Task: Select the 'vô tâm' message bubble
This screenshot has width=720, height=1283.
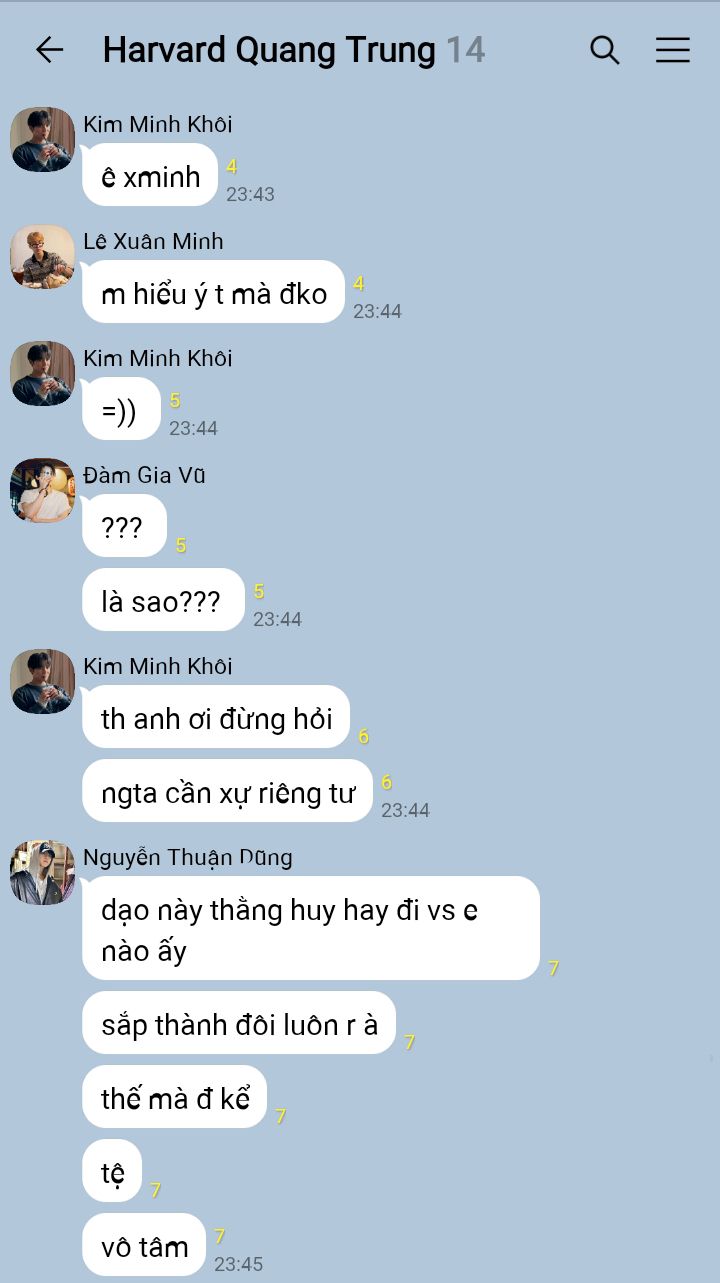Action: [x=144, y=1245]
